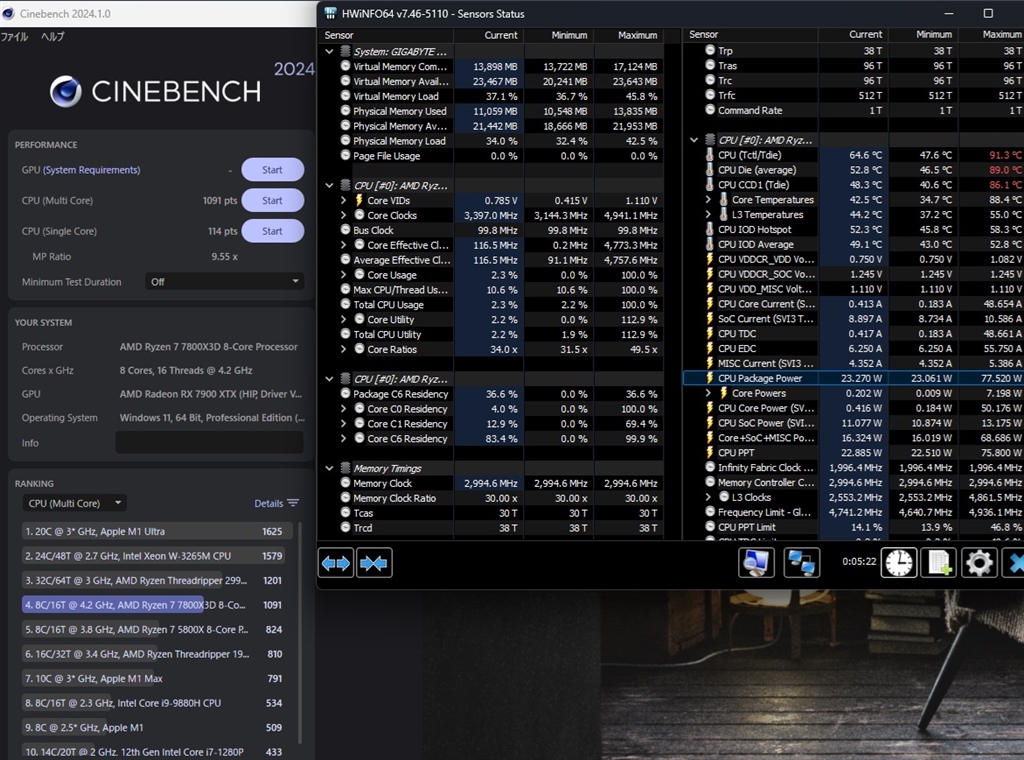Start the CPU (Single Core) test
Screen dimensions: 1024x760
coord(272,231)
